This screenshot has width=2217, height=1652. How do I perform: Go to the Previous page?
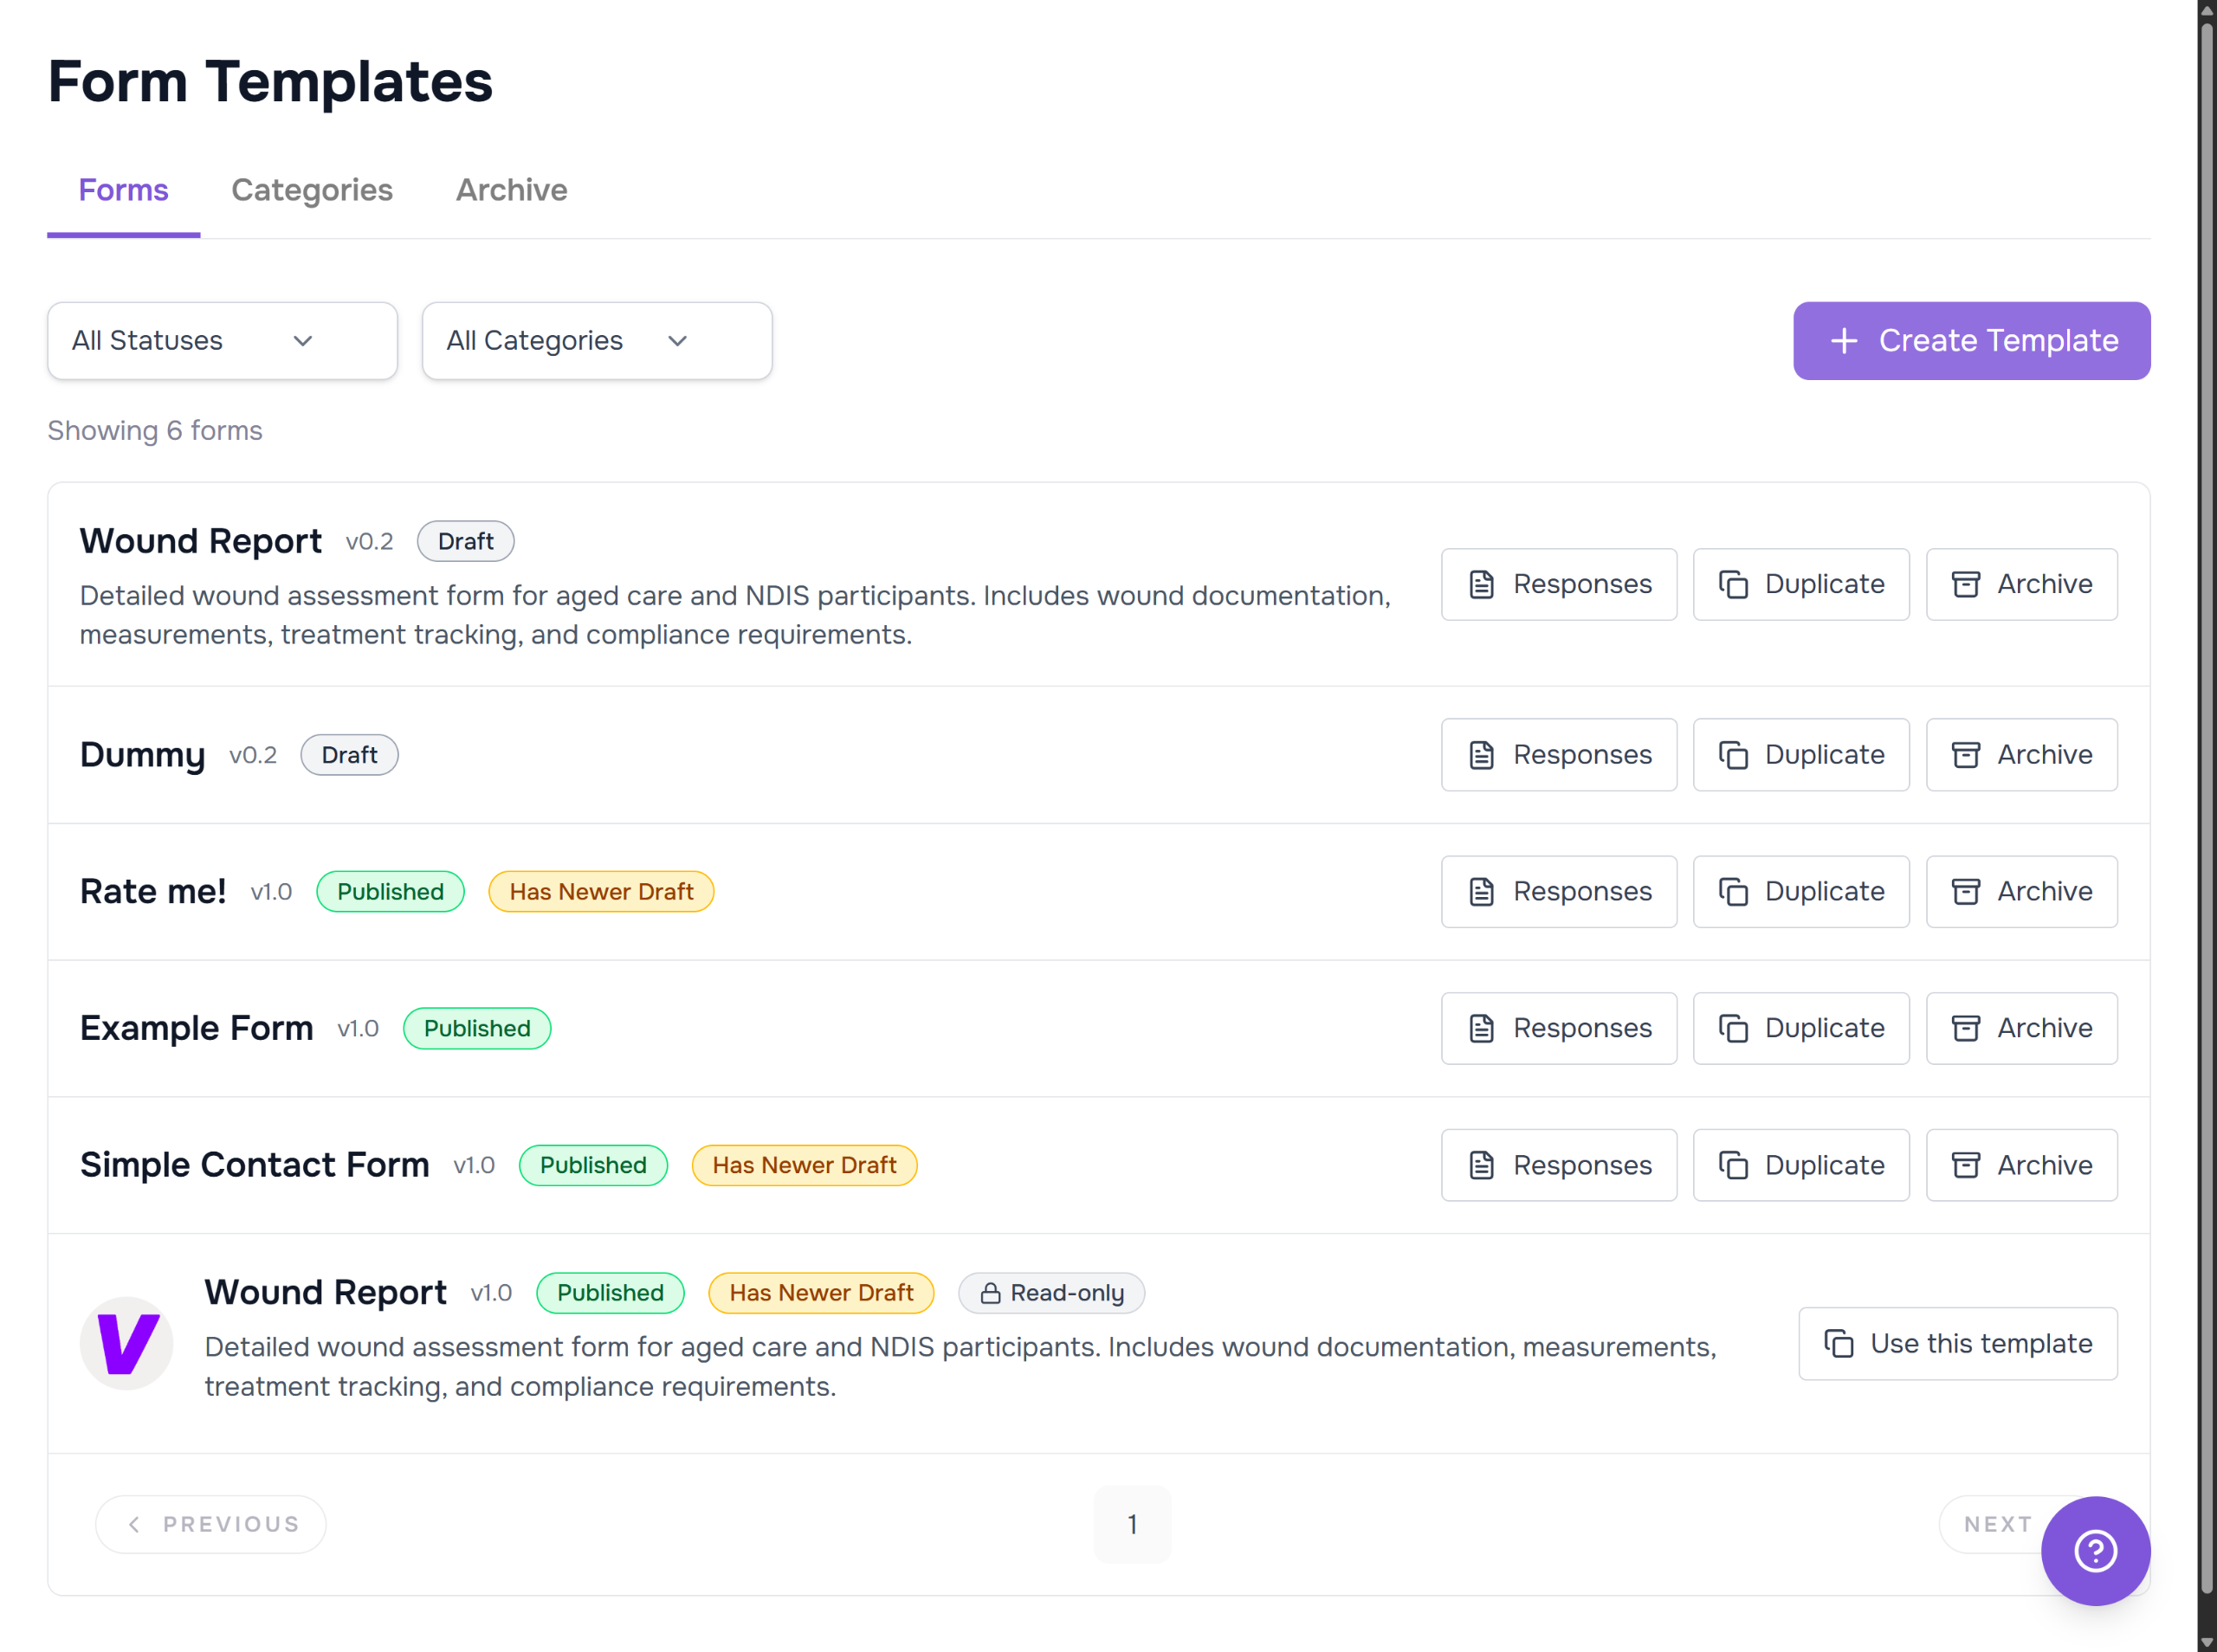[211, 1524]
